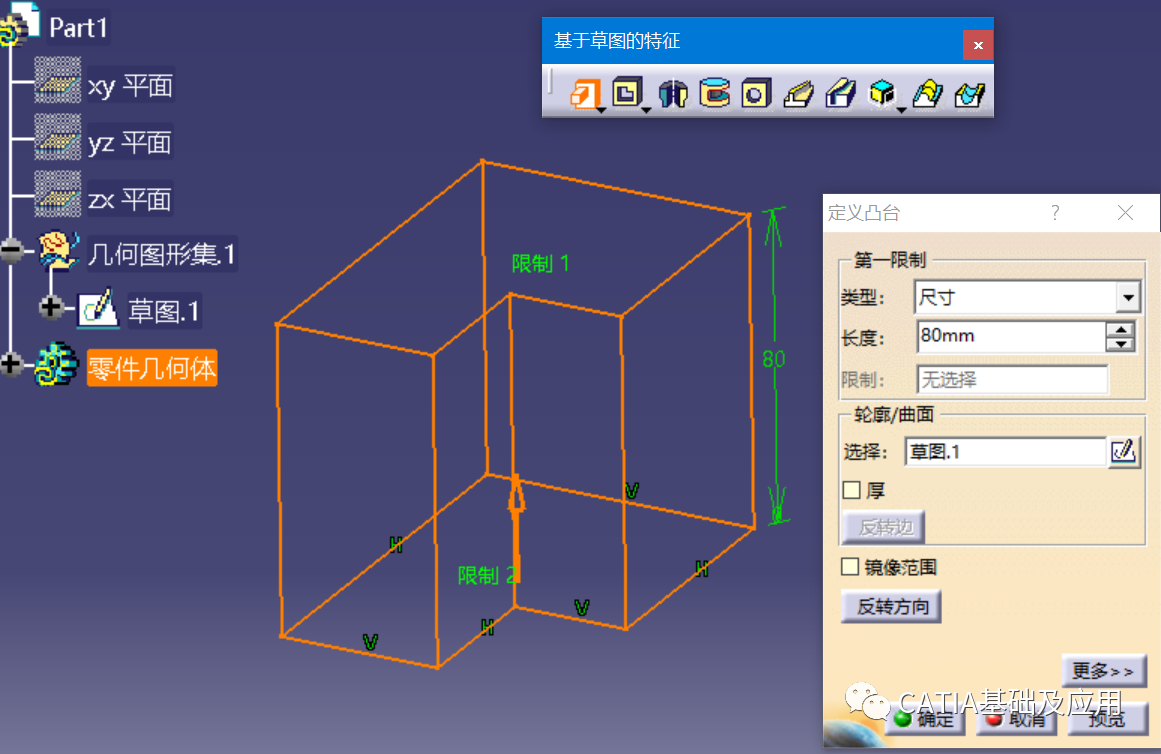
Task: Click the yz 平面 plane icon
Action: pyautogui.click(x=58, y=137)
